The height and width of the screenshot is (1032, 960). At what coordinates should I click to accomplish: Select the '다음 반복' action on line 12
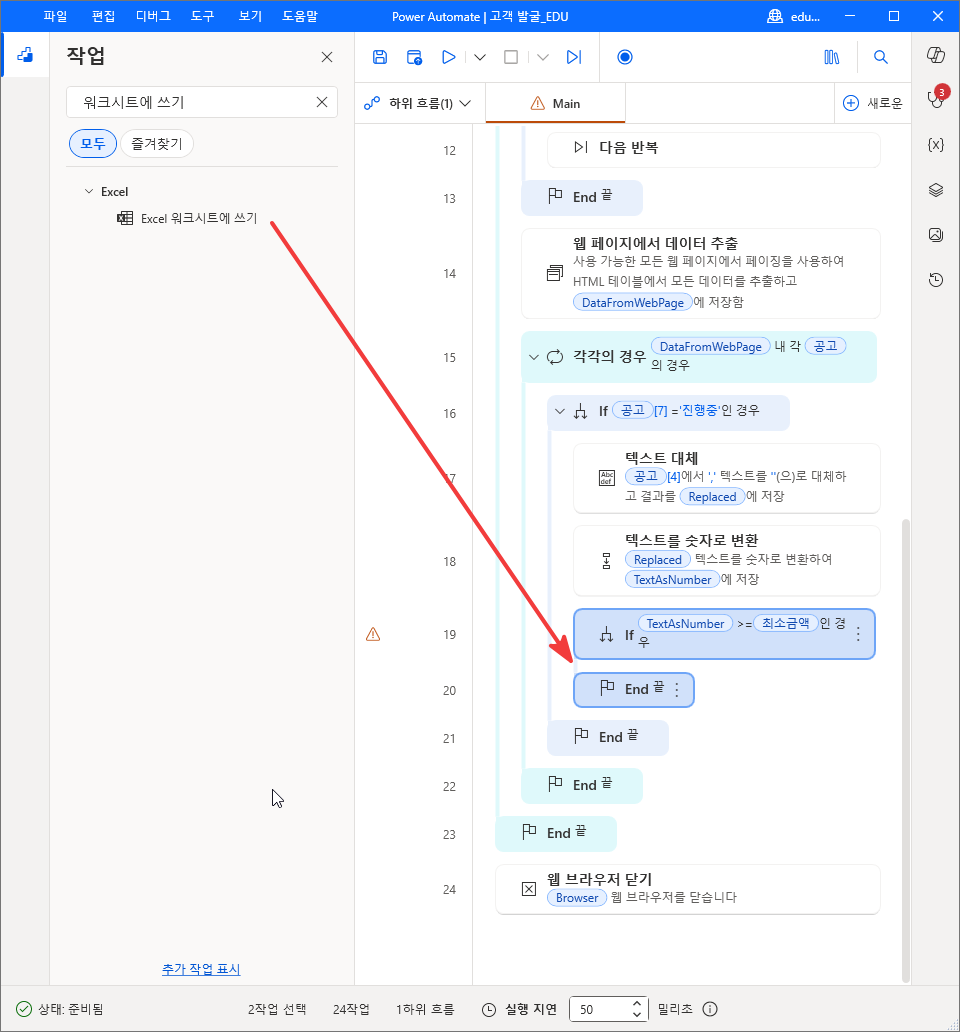714,149
